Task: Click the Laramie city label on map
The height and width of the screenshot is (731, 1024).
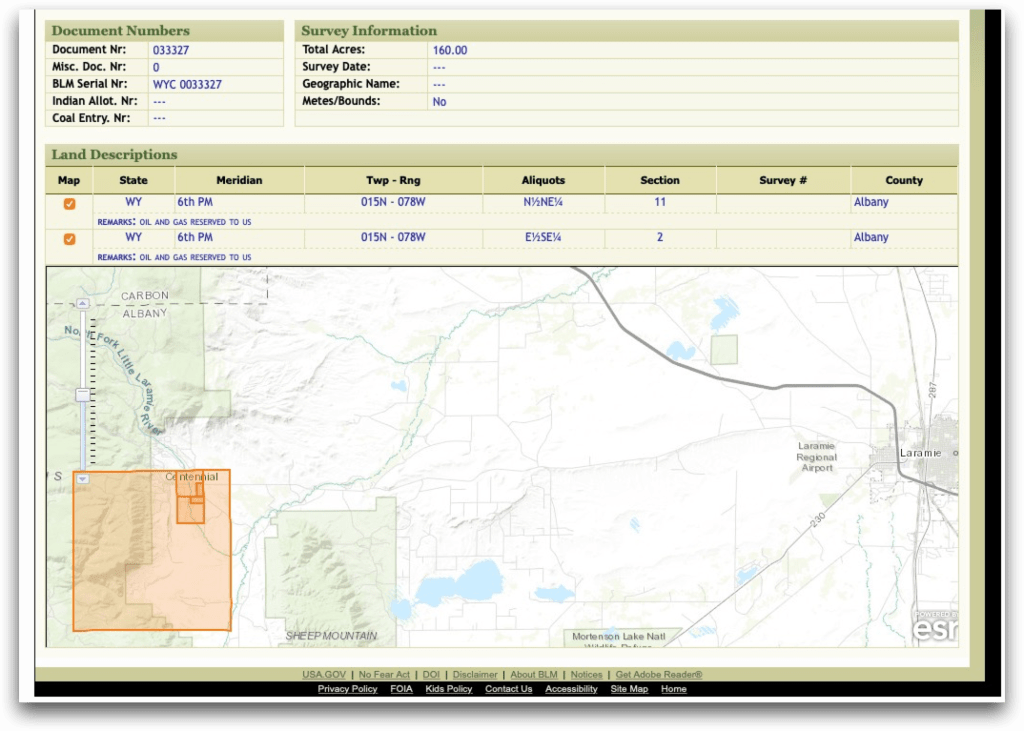Action: pyautogui.click(x=919, y=453)
